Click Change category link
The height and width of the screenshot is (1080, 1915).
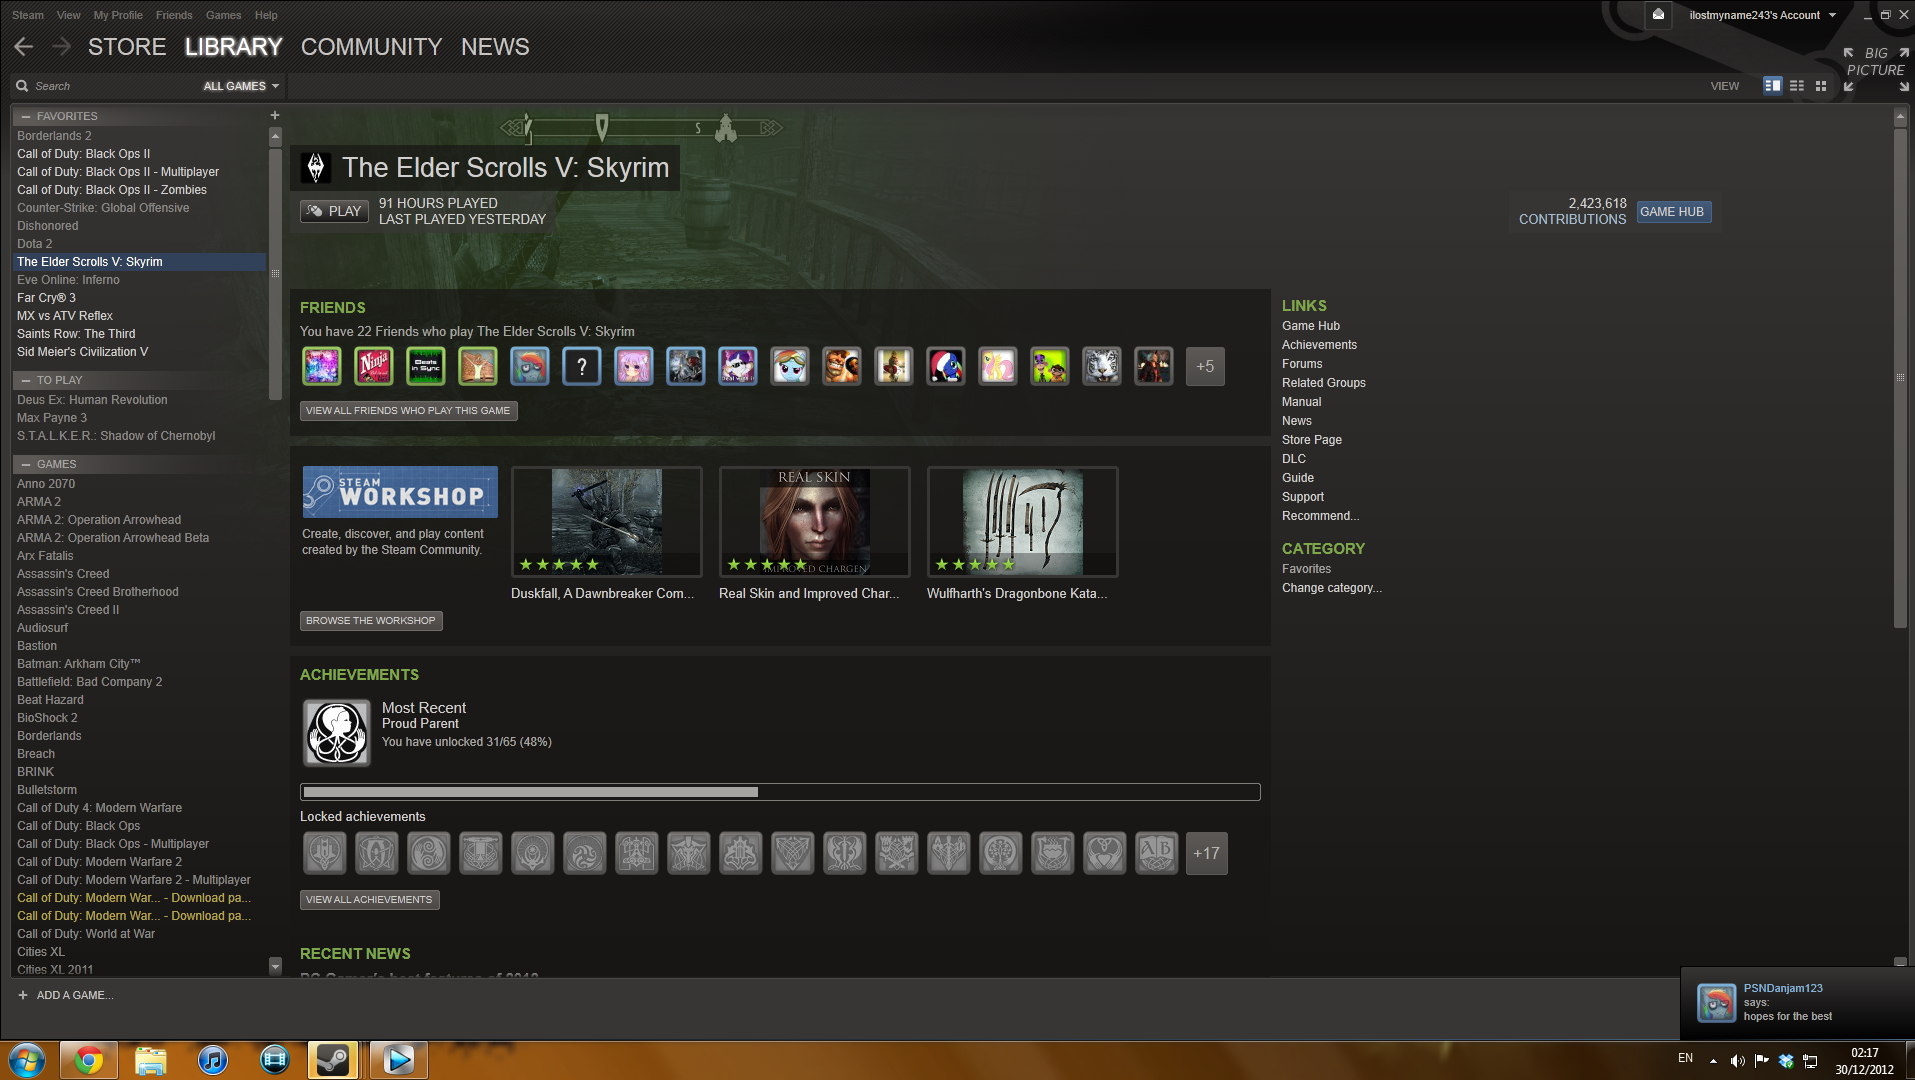(x=1332, y=588)
